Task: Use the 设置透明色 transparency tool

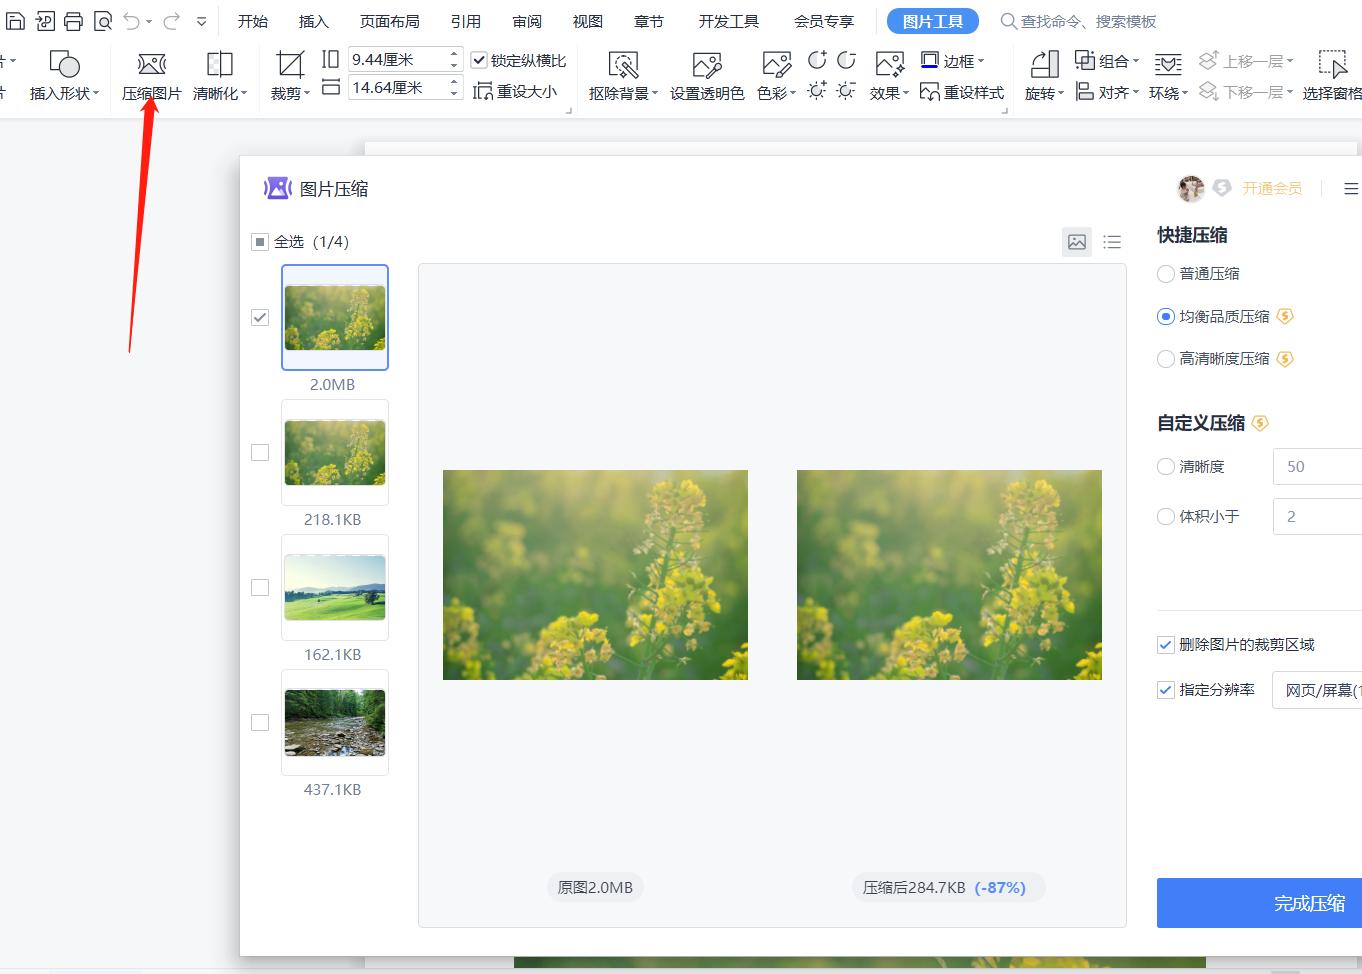Action: (x=708, y=75)
